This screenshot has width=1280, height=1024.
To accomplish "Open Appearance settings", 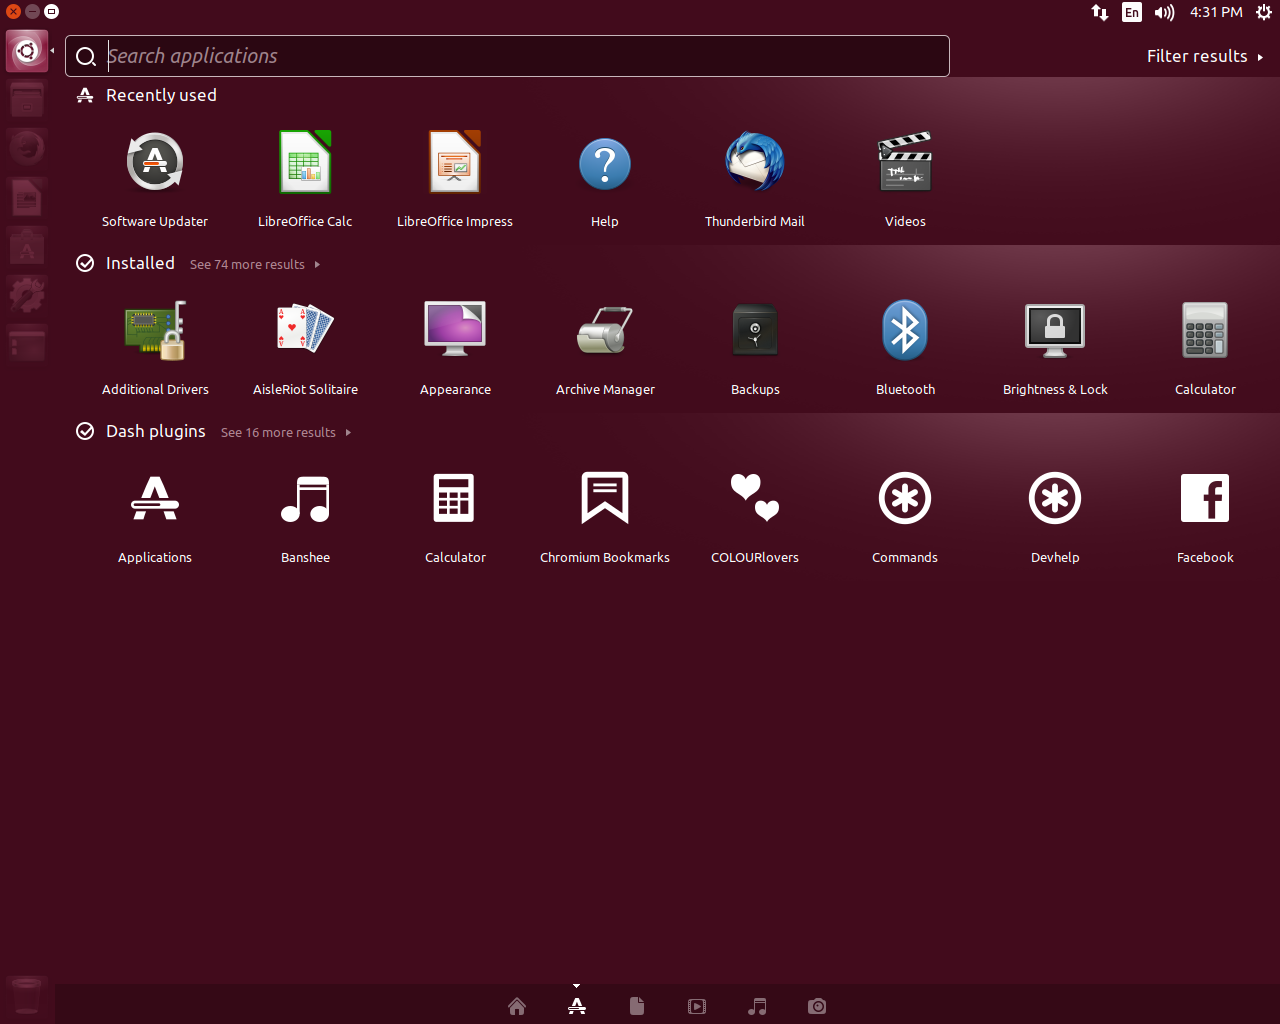I will coord(455,346).
